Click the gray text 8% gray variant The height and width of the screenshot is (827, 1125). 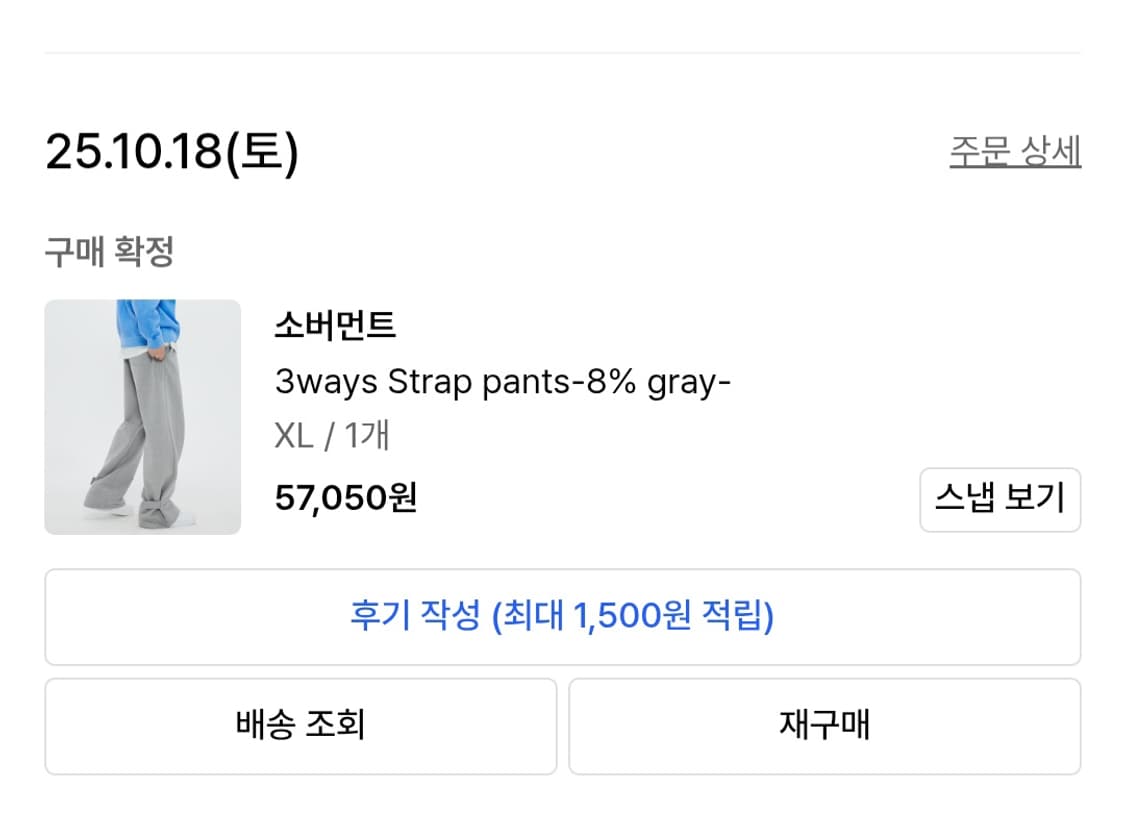pos(655,381)
